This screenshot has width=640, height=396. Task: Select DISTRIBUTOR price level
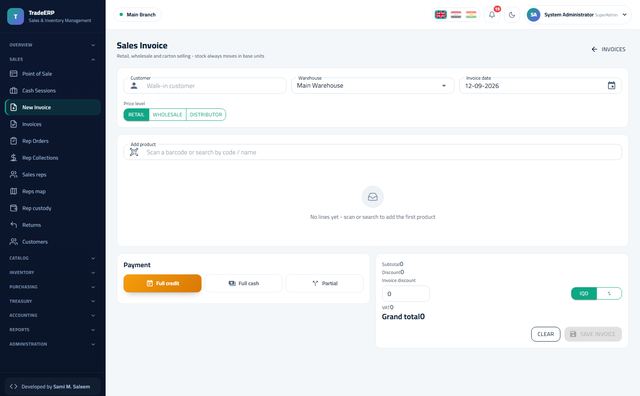[x=206, y=115]
